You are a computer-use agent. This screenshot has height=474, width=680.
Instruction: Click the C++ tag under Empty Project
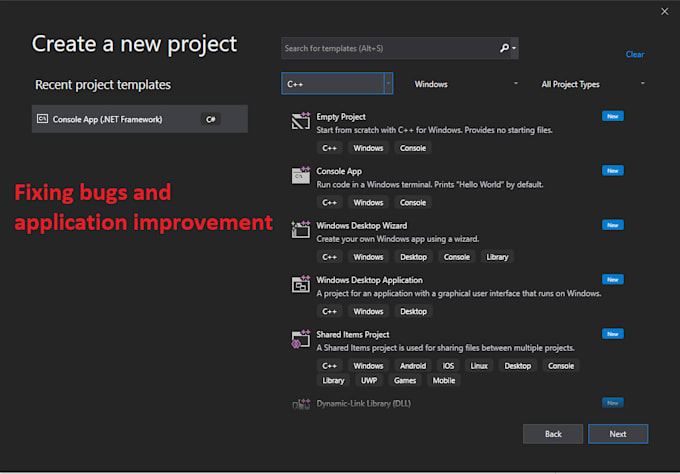pos(329,148)
